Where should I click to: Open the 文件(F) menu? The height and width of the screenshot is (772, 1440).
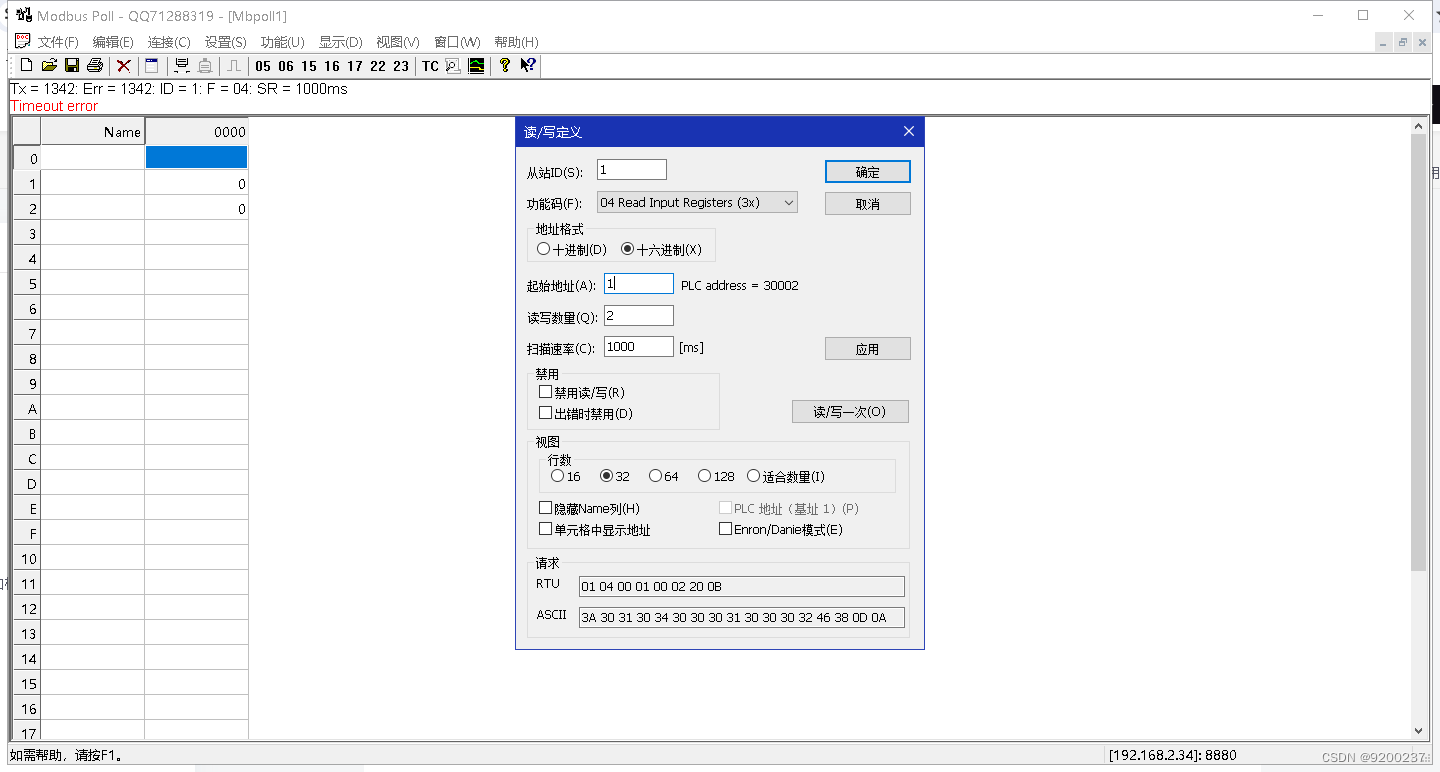58,42
